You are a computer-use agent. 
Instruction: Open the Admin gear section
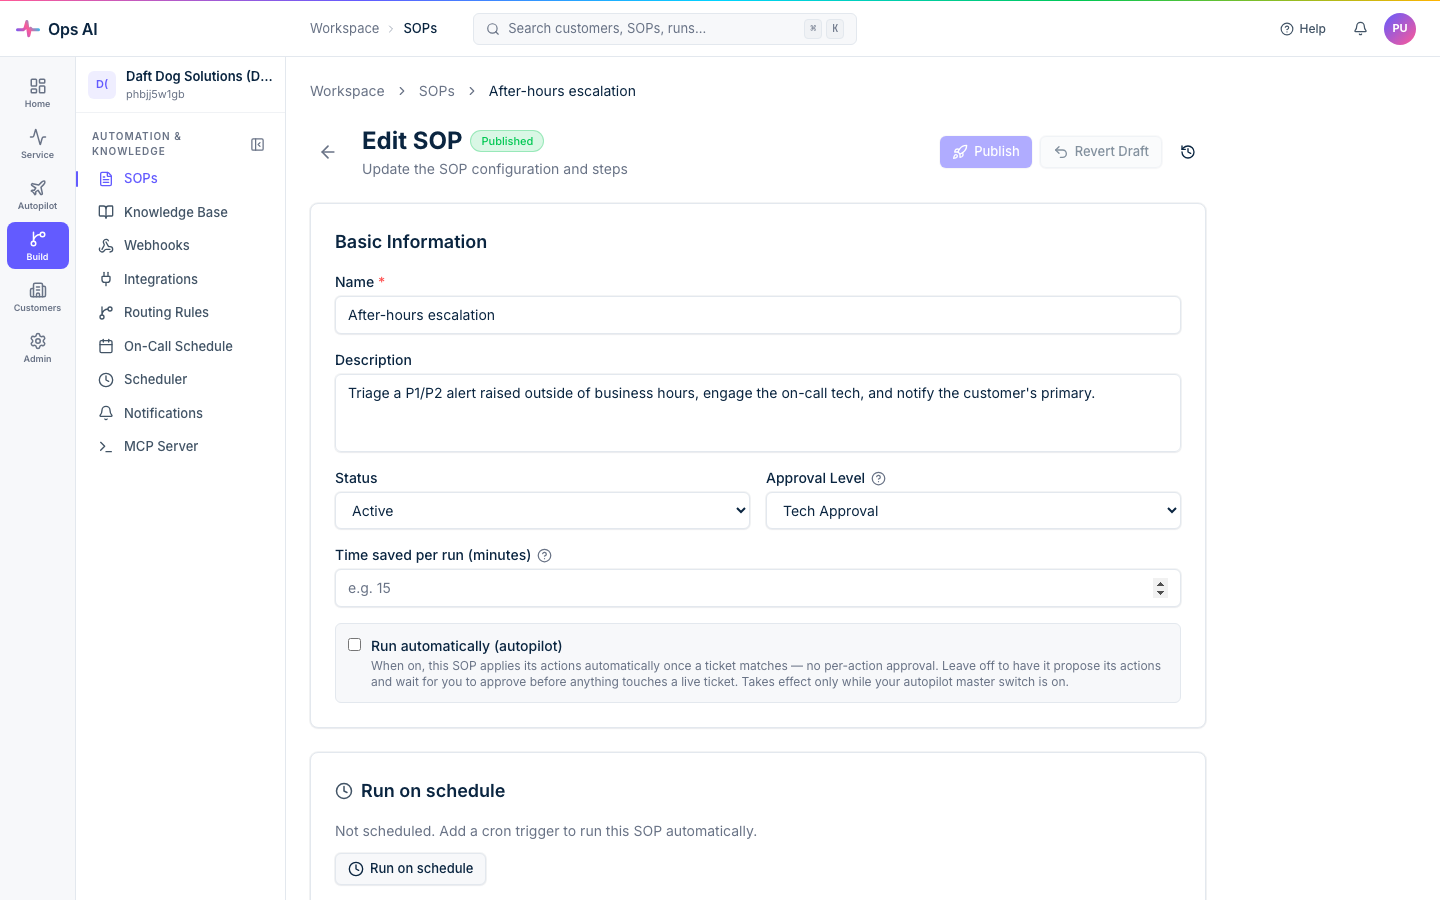point(37,348)
